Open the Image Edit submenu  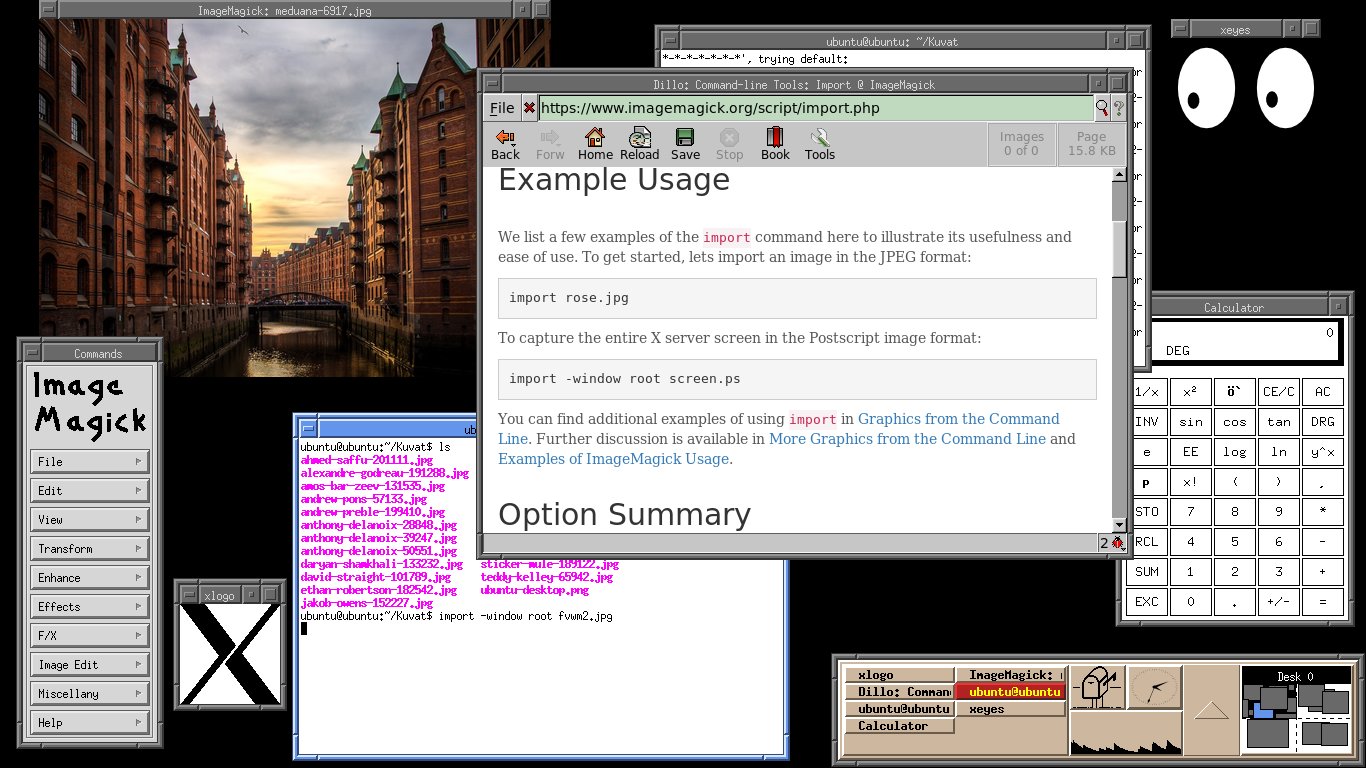tap(90, 664)
